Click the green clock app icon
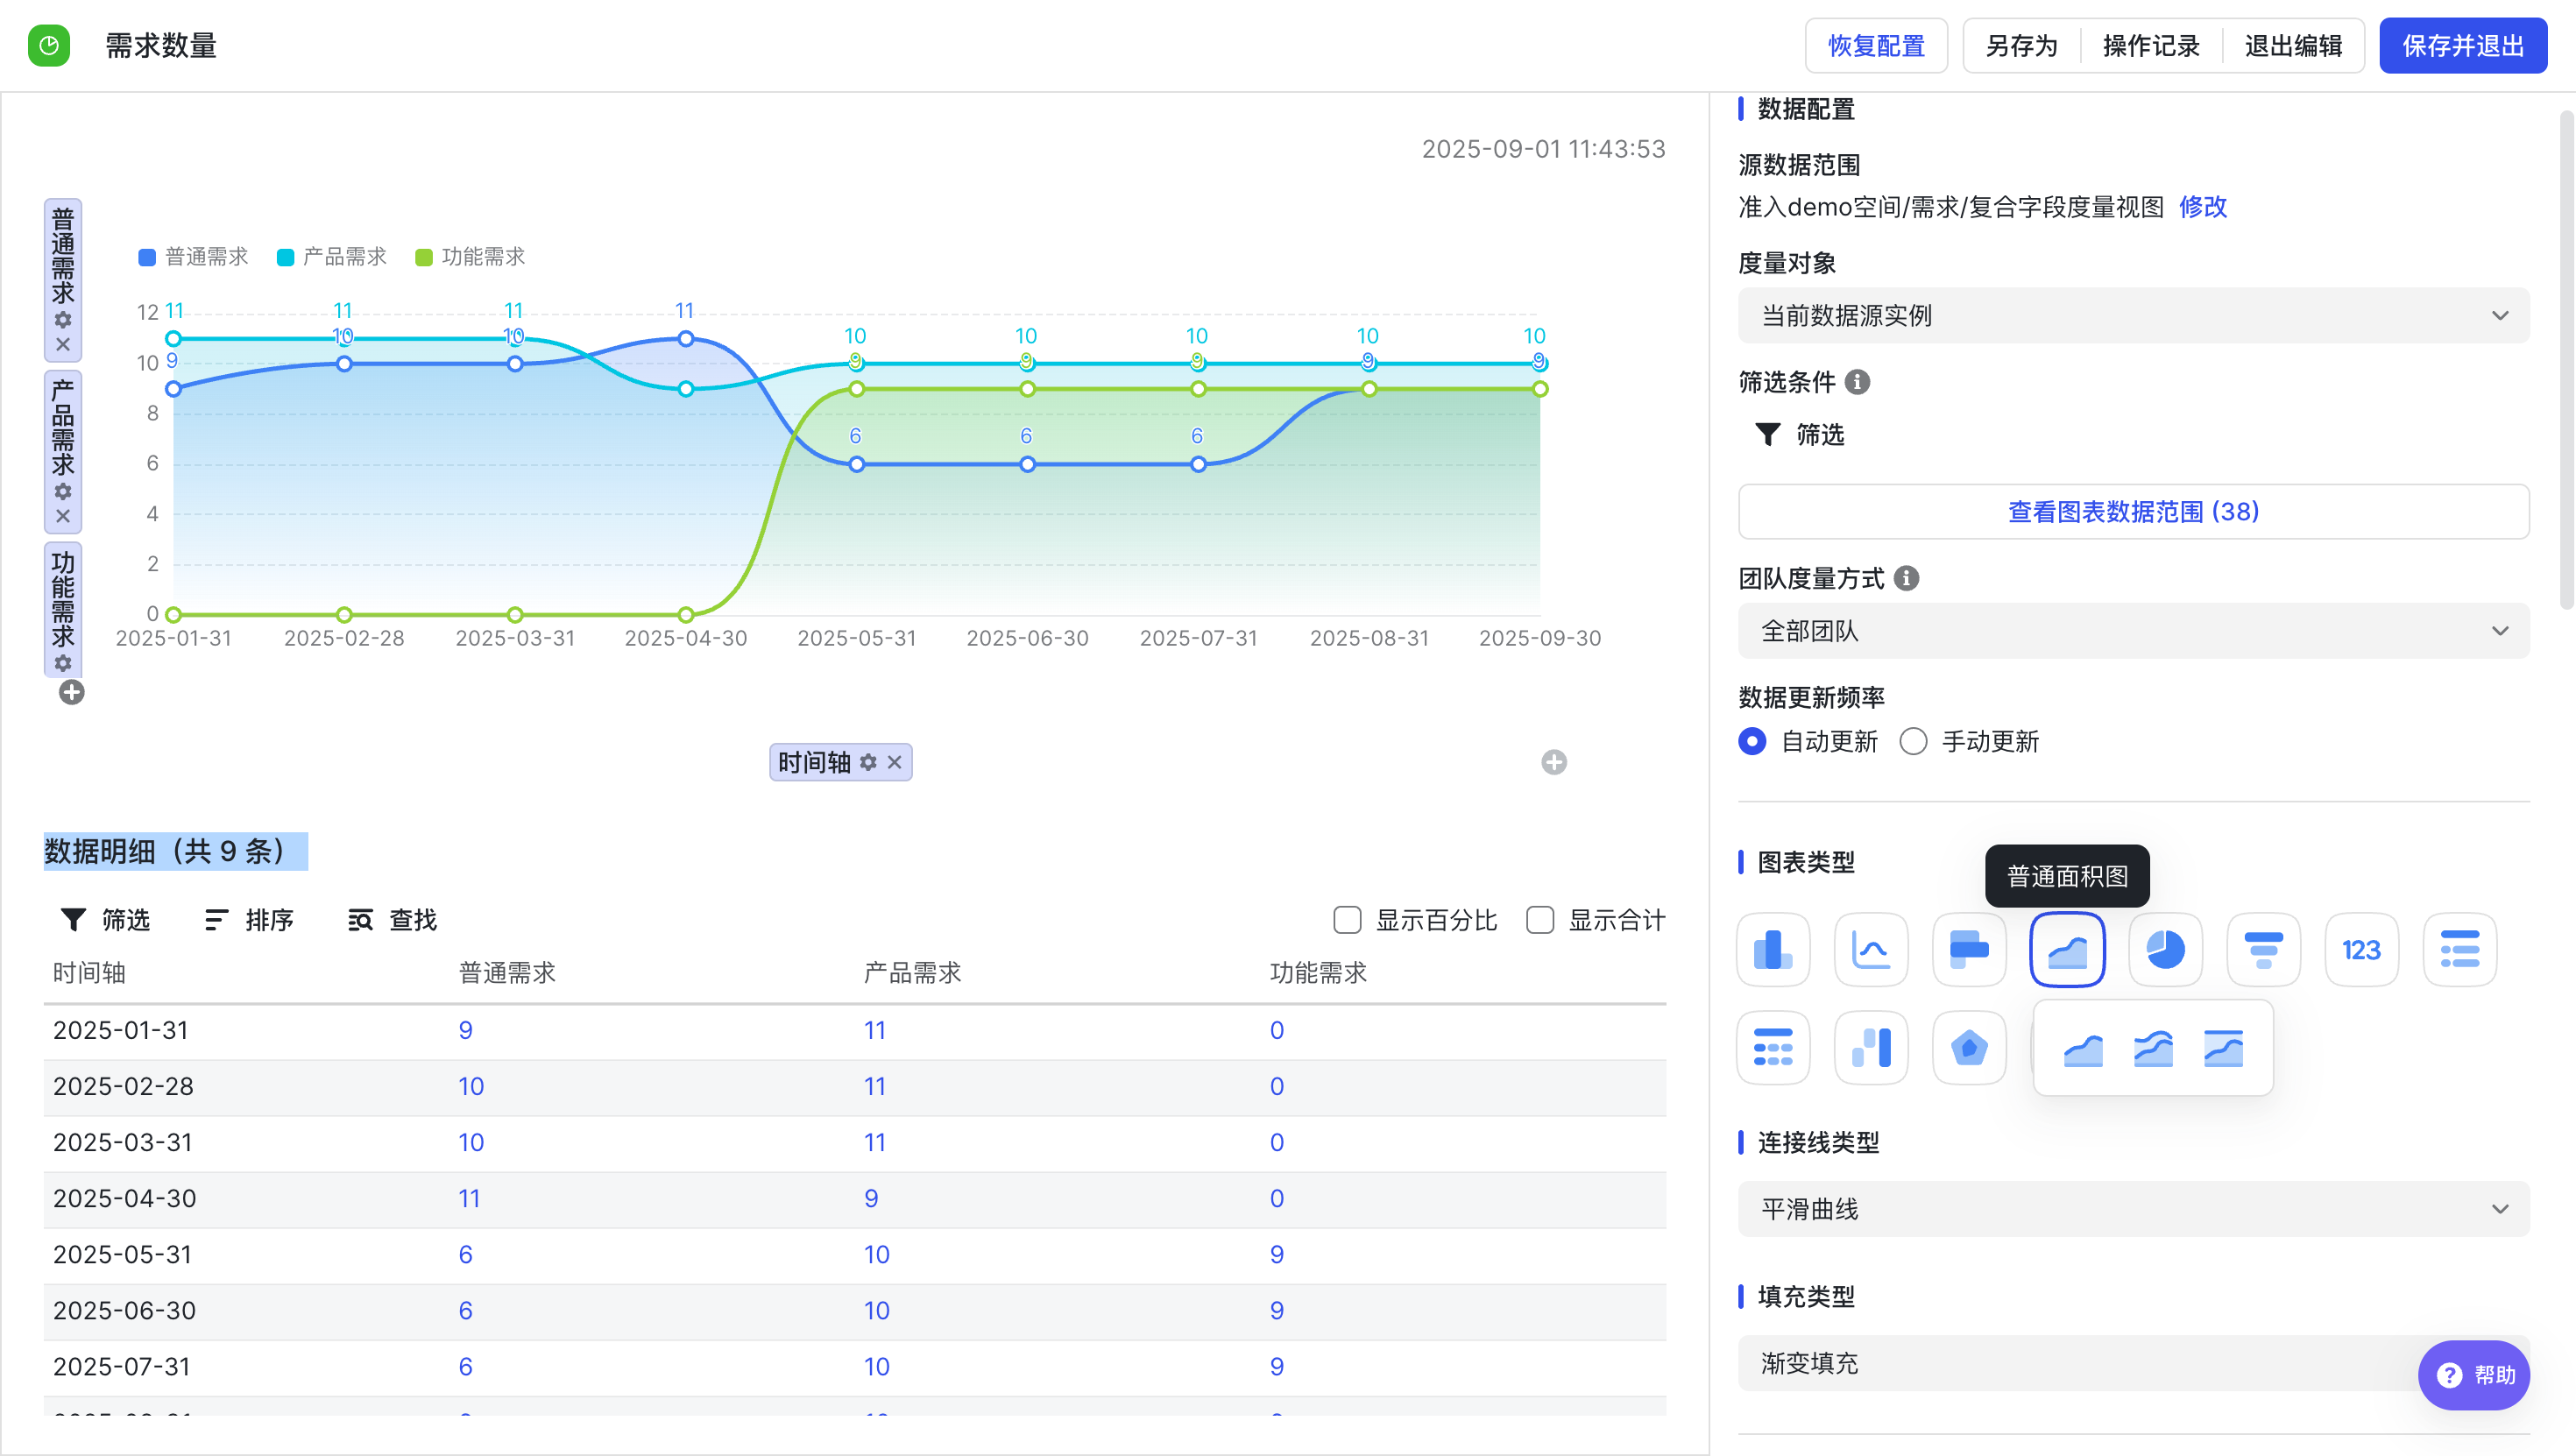Screen dimensions: 2576x1456 49,46
